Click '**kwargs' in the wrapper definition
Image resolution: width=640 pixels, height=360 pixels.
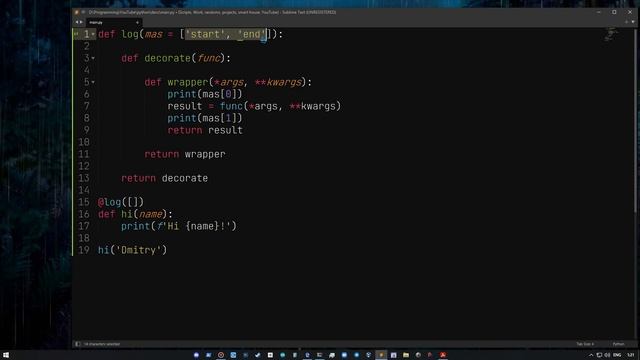pyautogui.click(x=278, y=82)
